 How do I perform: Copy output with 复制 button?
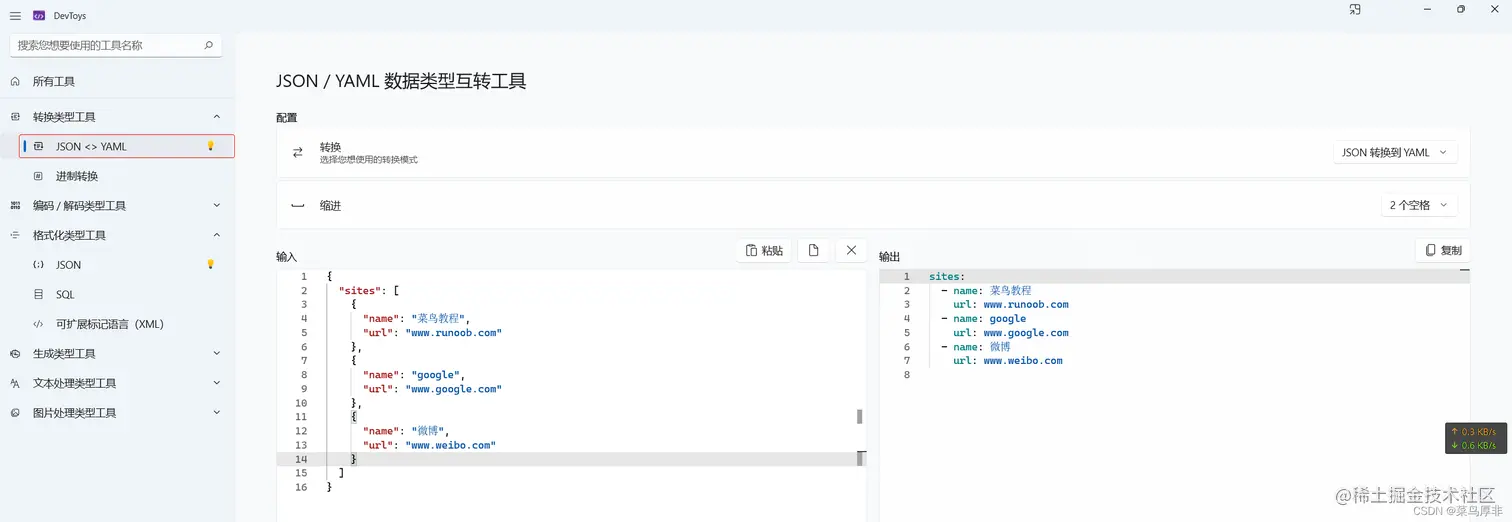1443,250
